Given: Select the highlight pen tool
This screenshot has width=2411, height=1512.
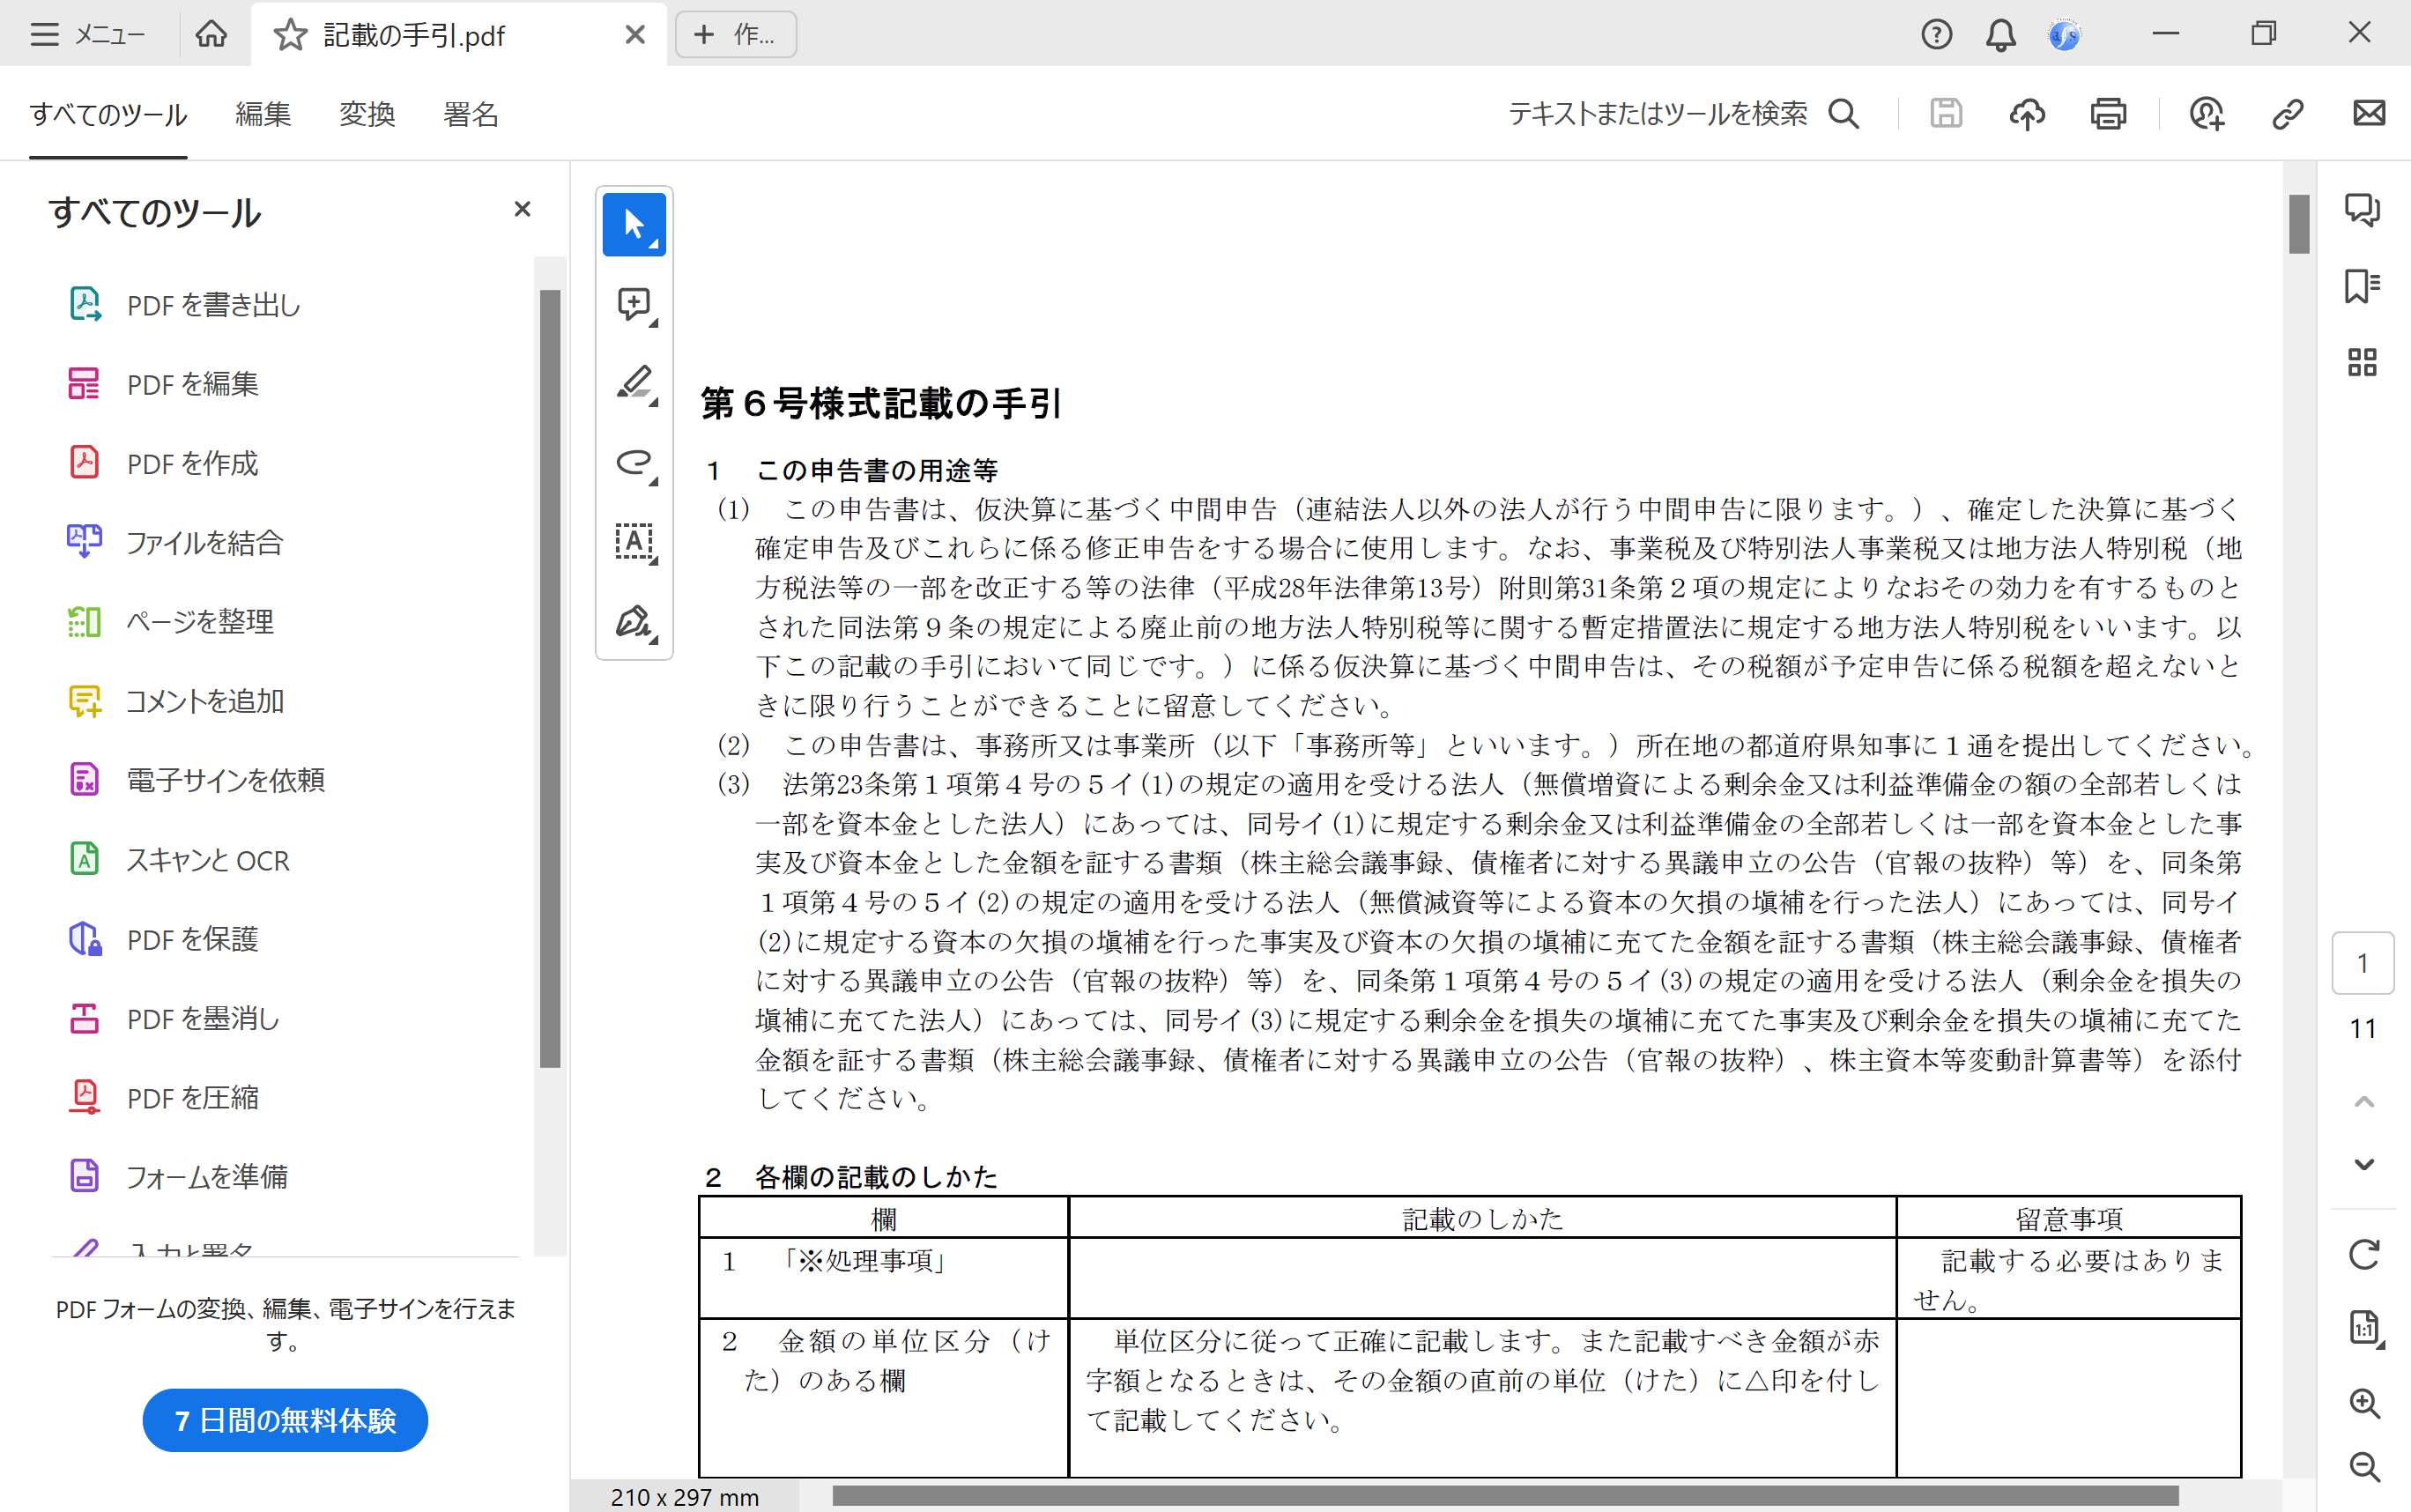Looking at the screenshot, I should (x=633, y=383).
